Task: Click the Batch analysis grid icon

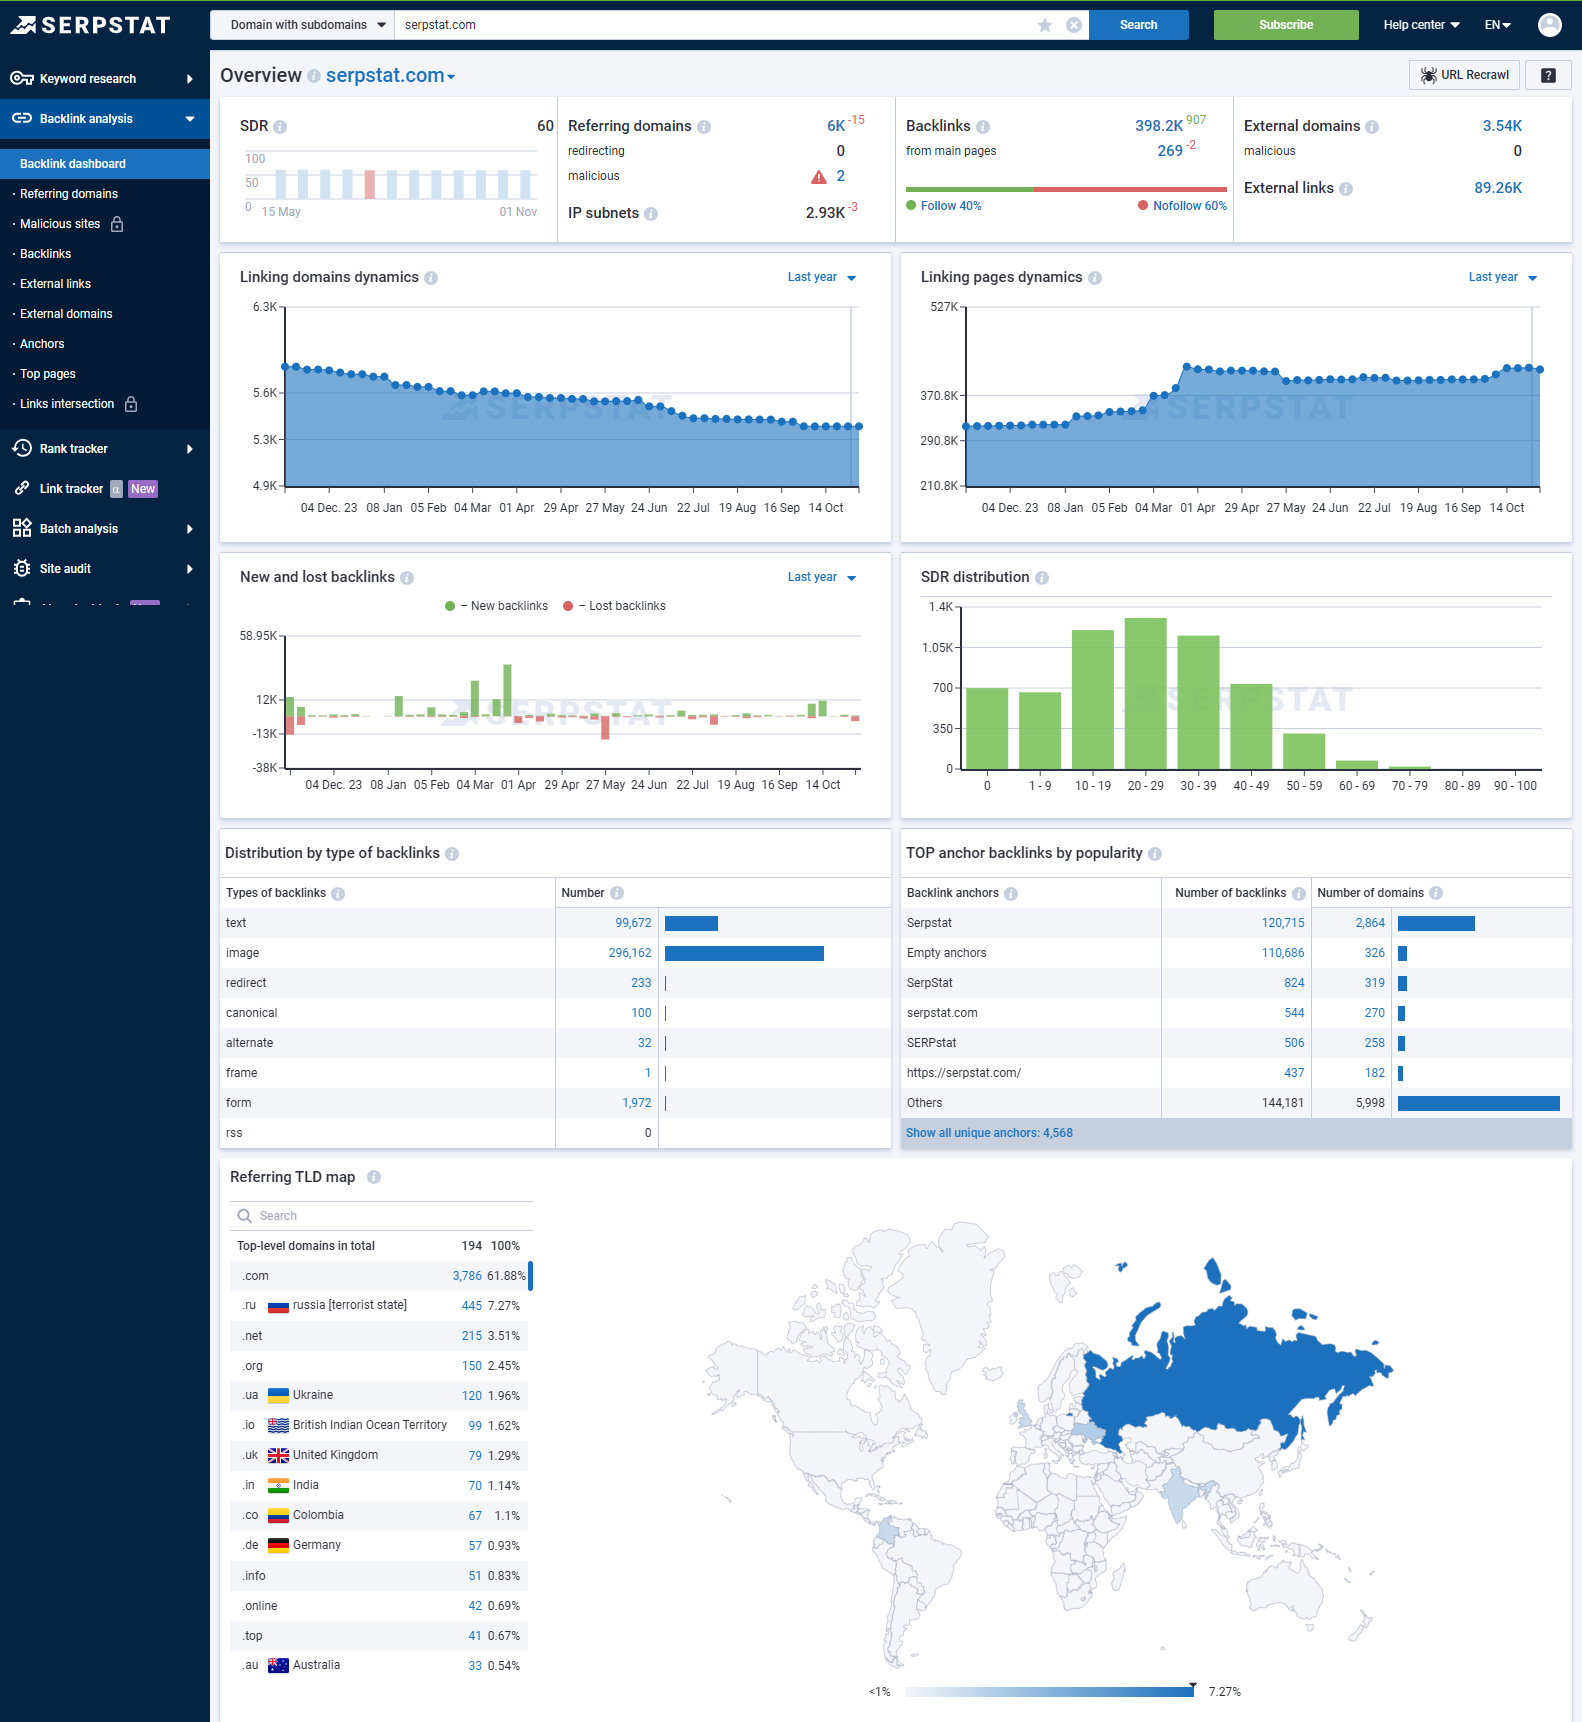Action: [22, 529]
